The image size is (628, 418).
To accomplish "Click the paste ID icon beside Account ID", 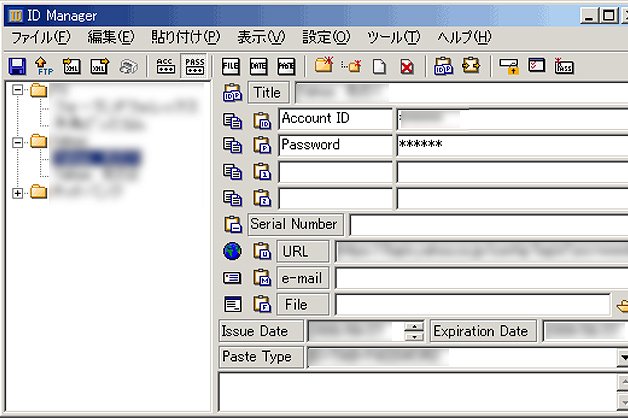I will [262, 121].
